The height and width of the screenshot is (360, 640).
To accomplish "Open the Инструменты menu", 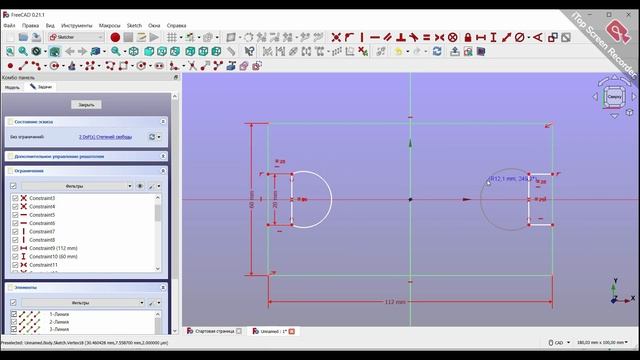I will pos(77,25).
